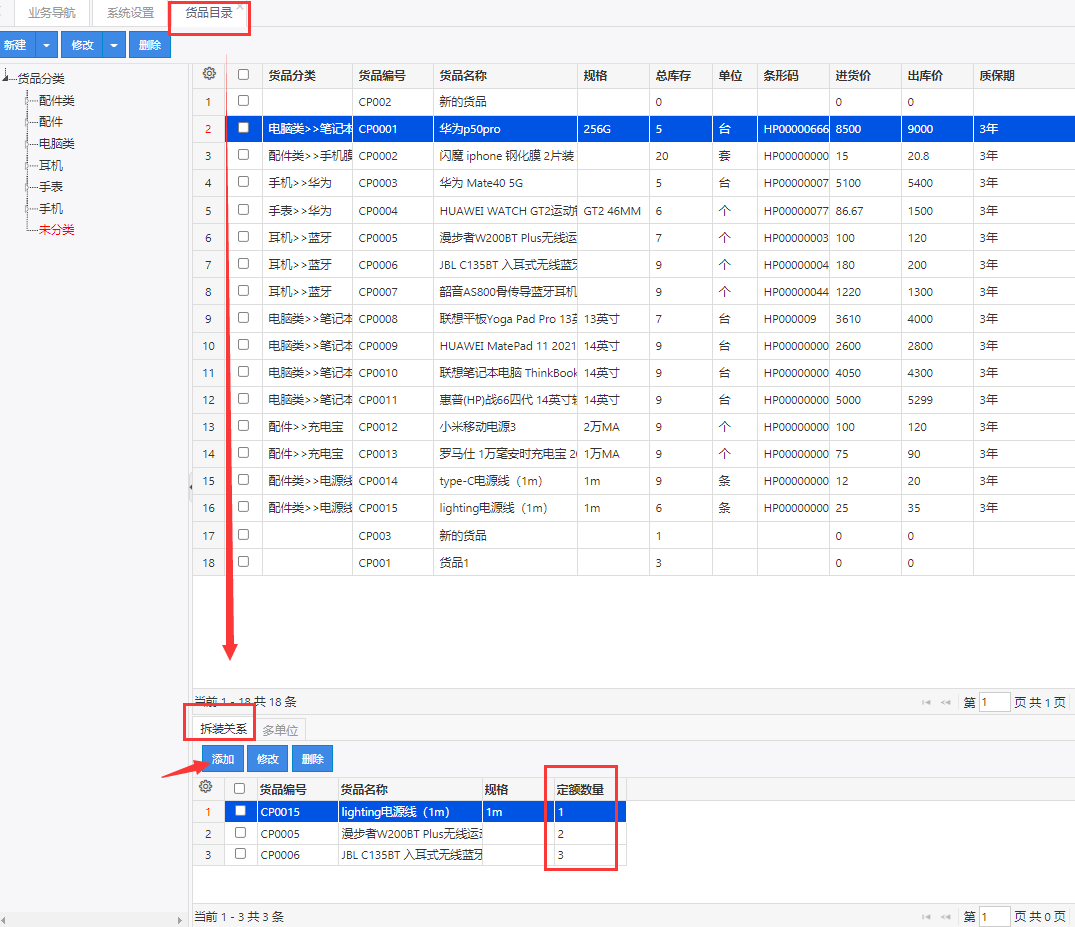The height and width of the screenshot is (927, 1075).
Task: Click the 出库价 column header
Action: 937,75
